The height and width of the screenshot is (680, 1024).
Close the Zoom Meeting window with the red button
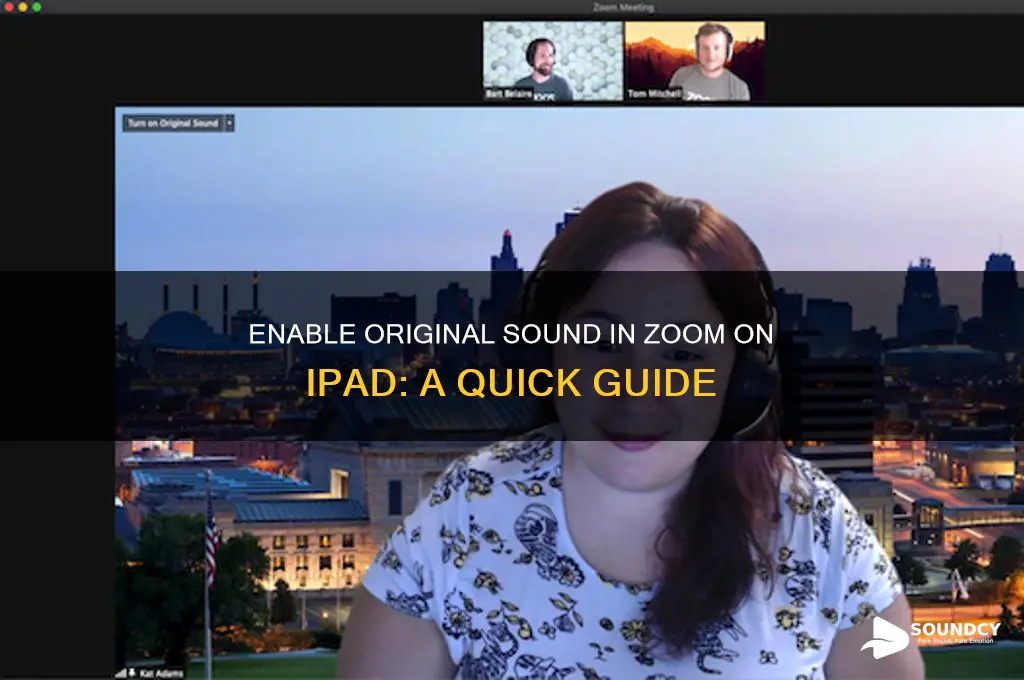pyautogui.click(x=8, y=7)
